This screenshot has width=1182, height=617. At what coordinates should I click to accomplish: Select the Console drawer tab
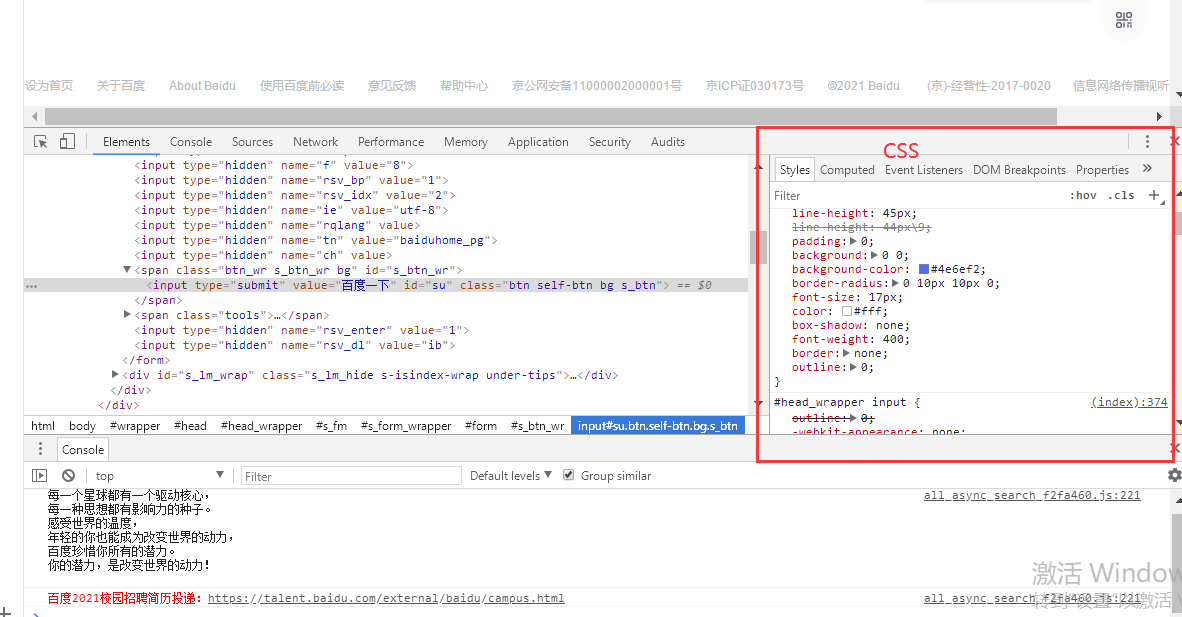83,450
